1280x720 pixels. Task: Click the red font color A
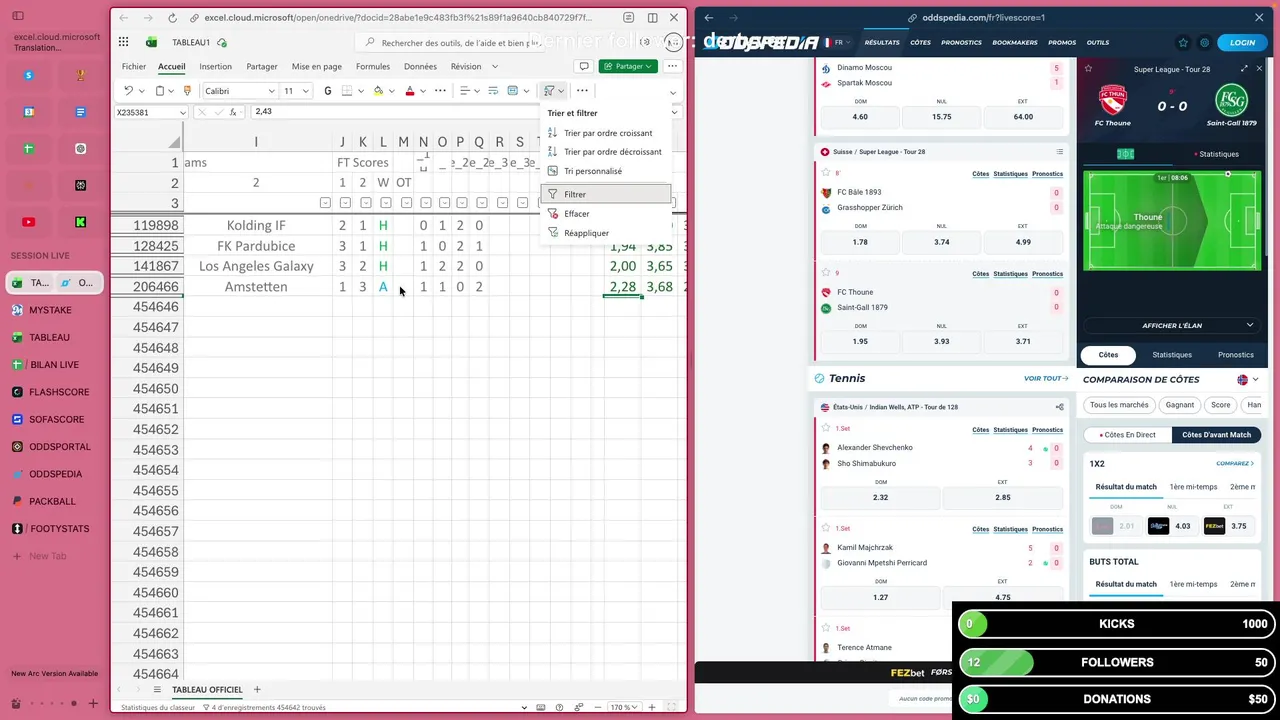pos(410,91)
